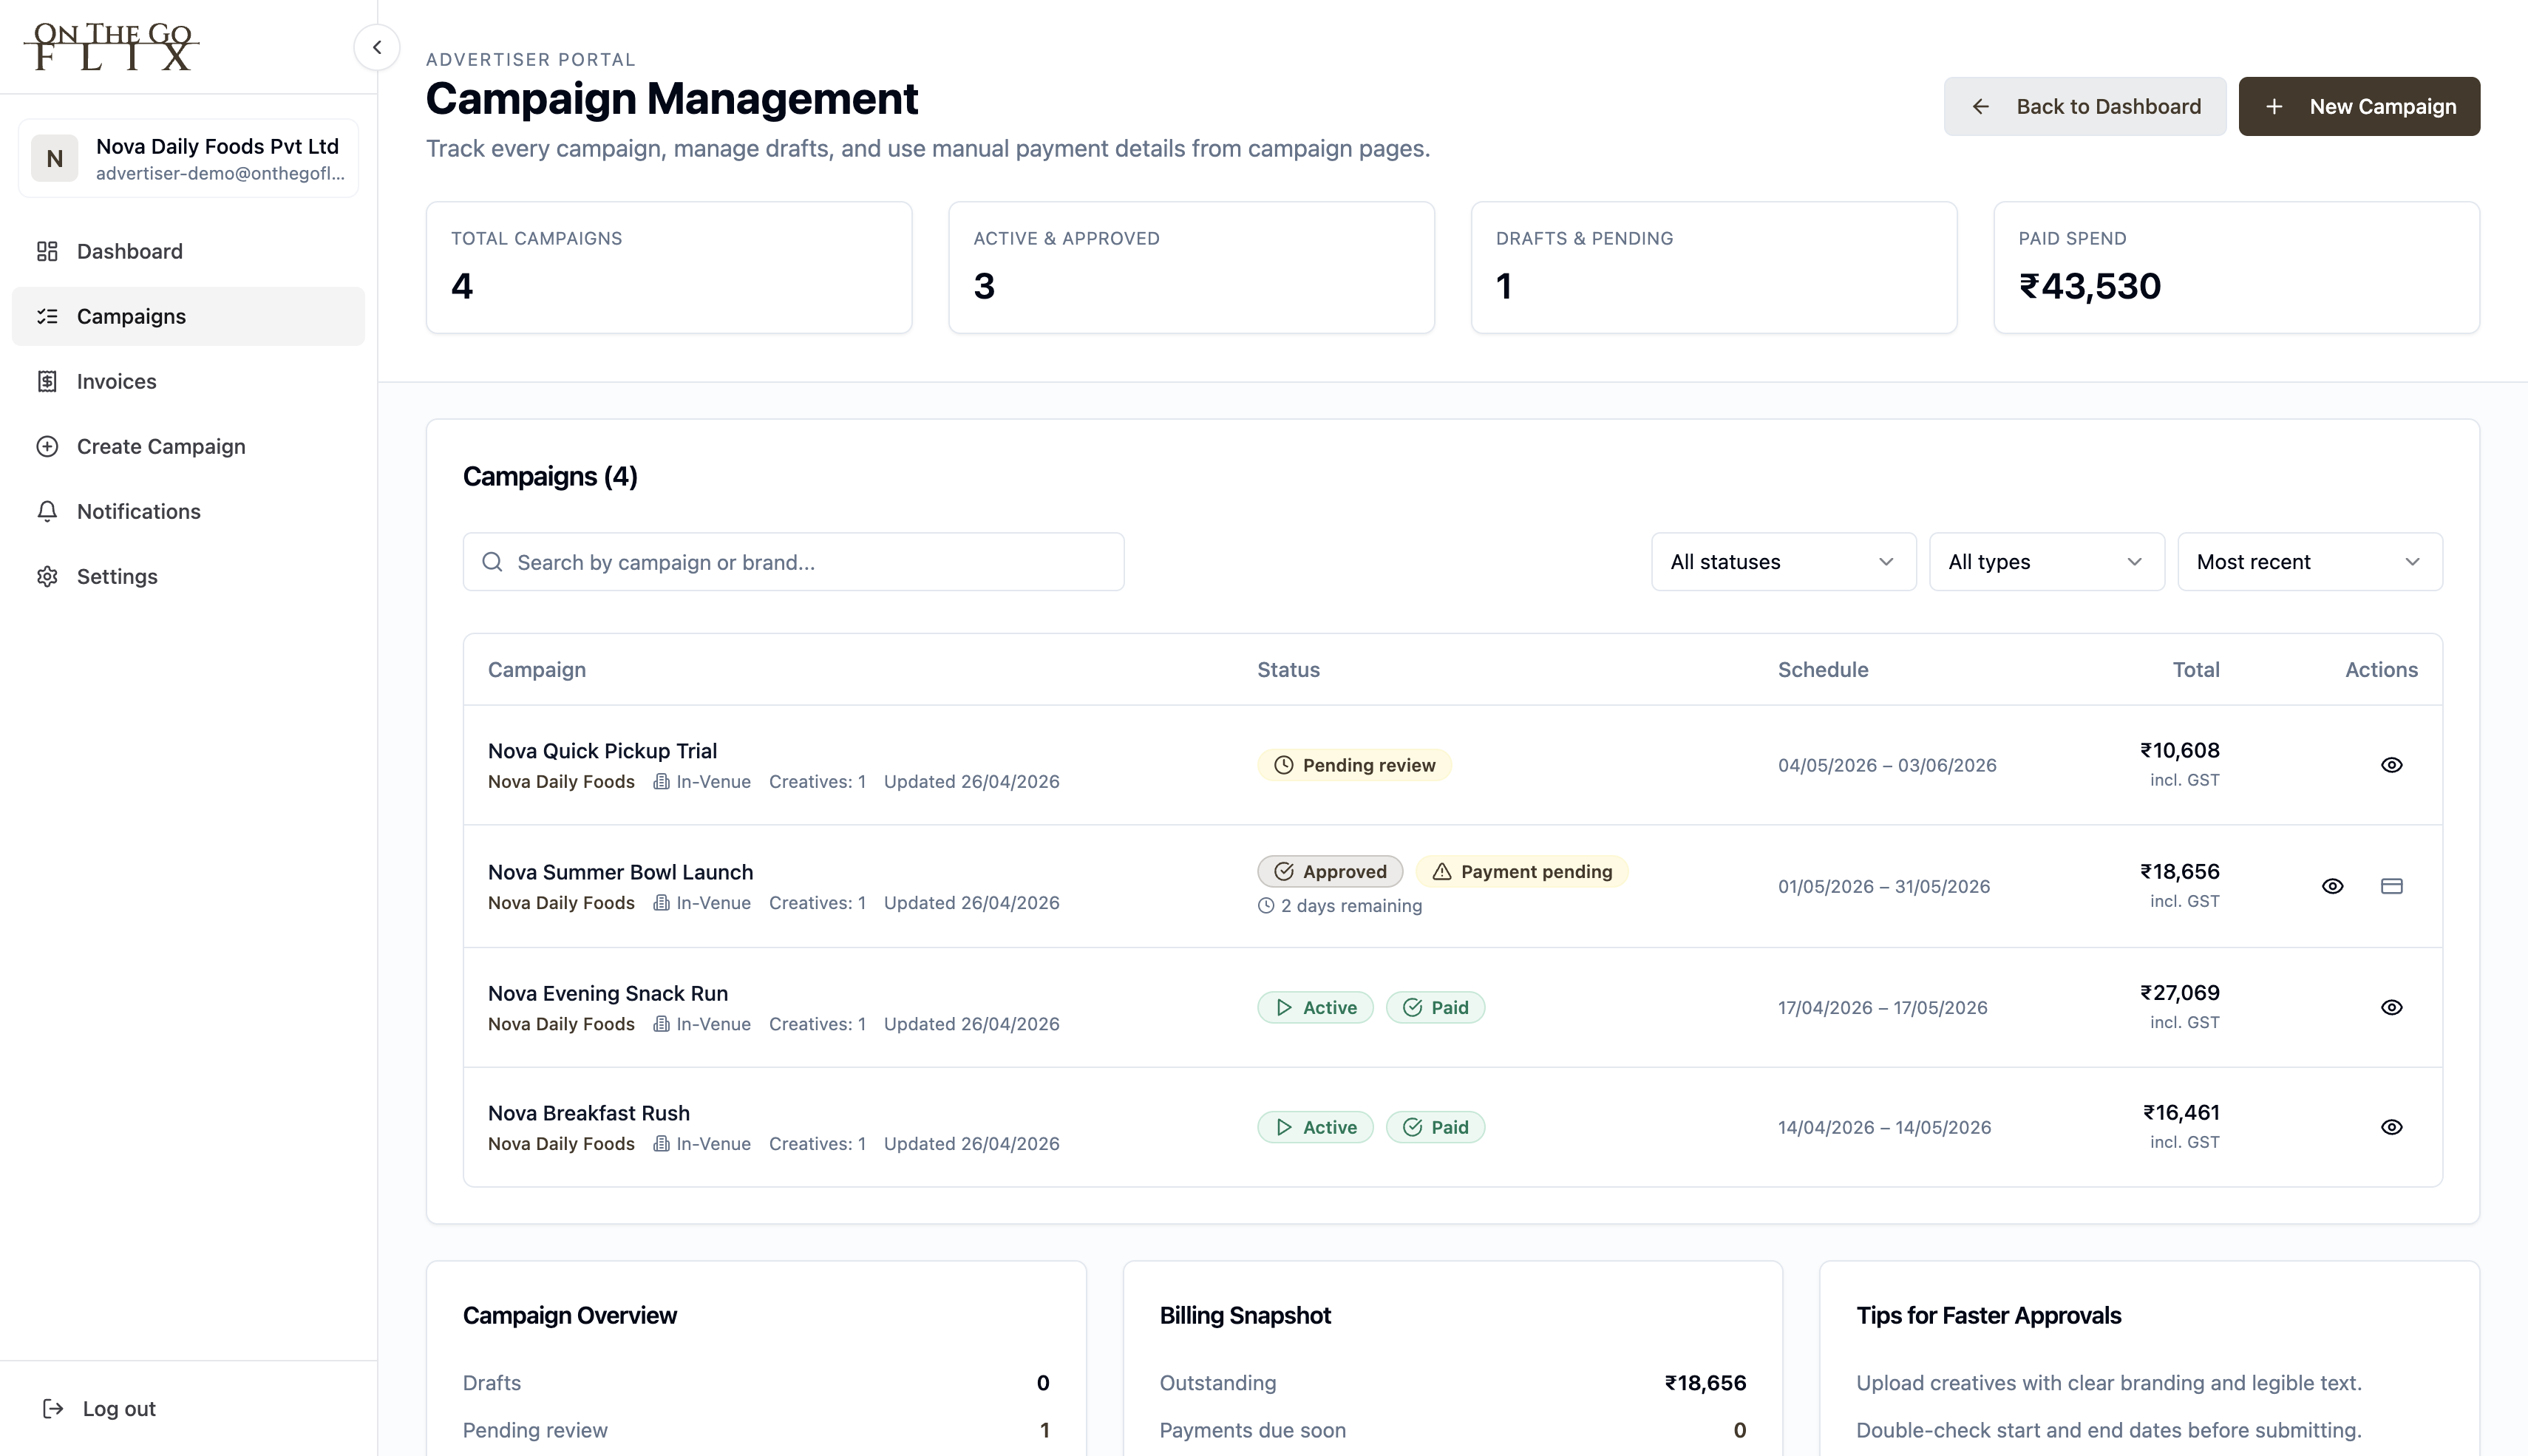The width and height of the screenshot is (2528, 1456).
Task: Open Settings in the sidebar
Action: pyautogui.click(x=188, y=576)
